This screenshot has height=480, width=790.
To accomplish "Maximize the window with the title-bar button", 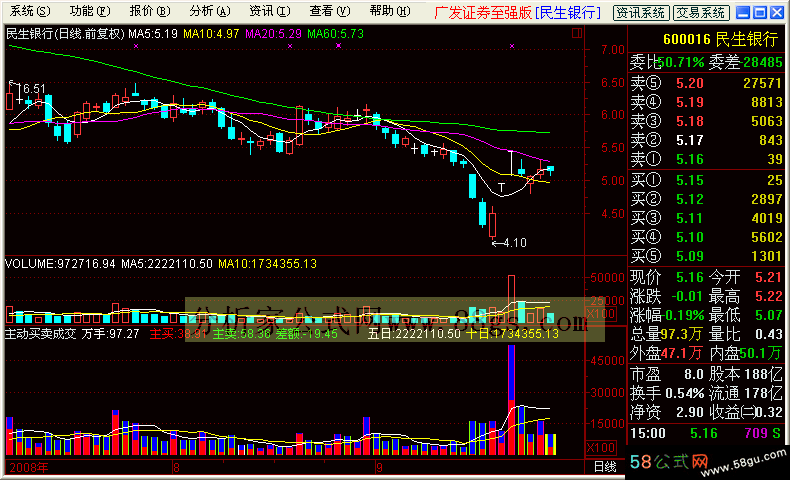I will 760,13.
